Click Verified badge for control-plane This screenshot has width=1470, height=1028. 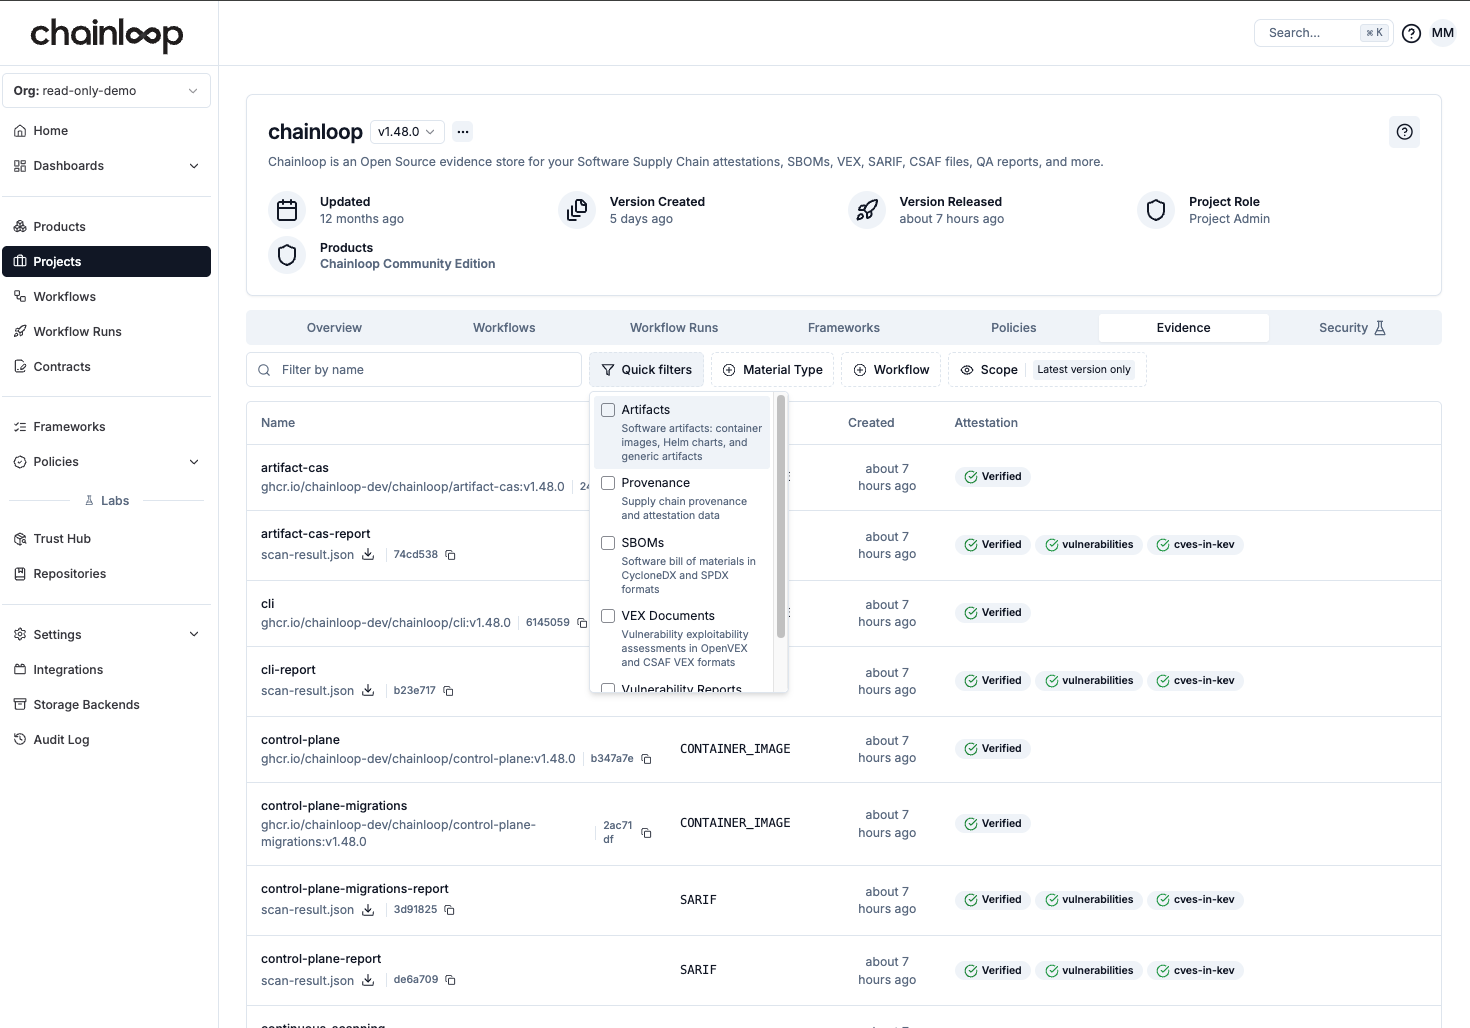coord(992,749)
